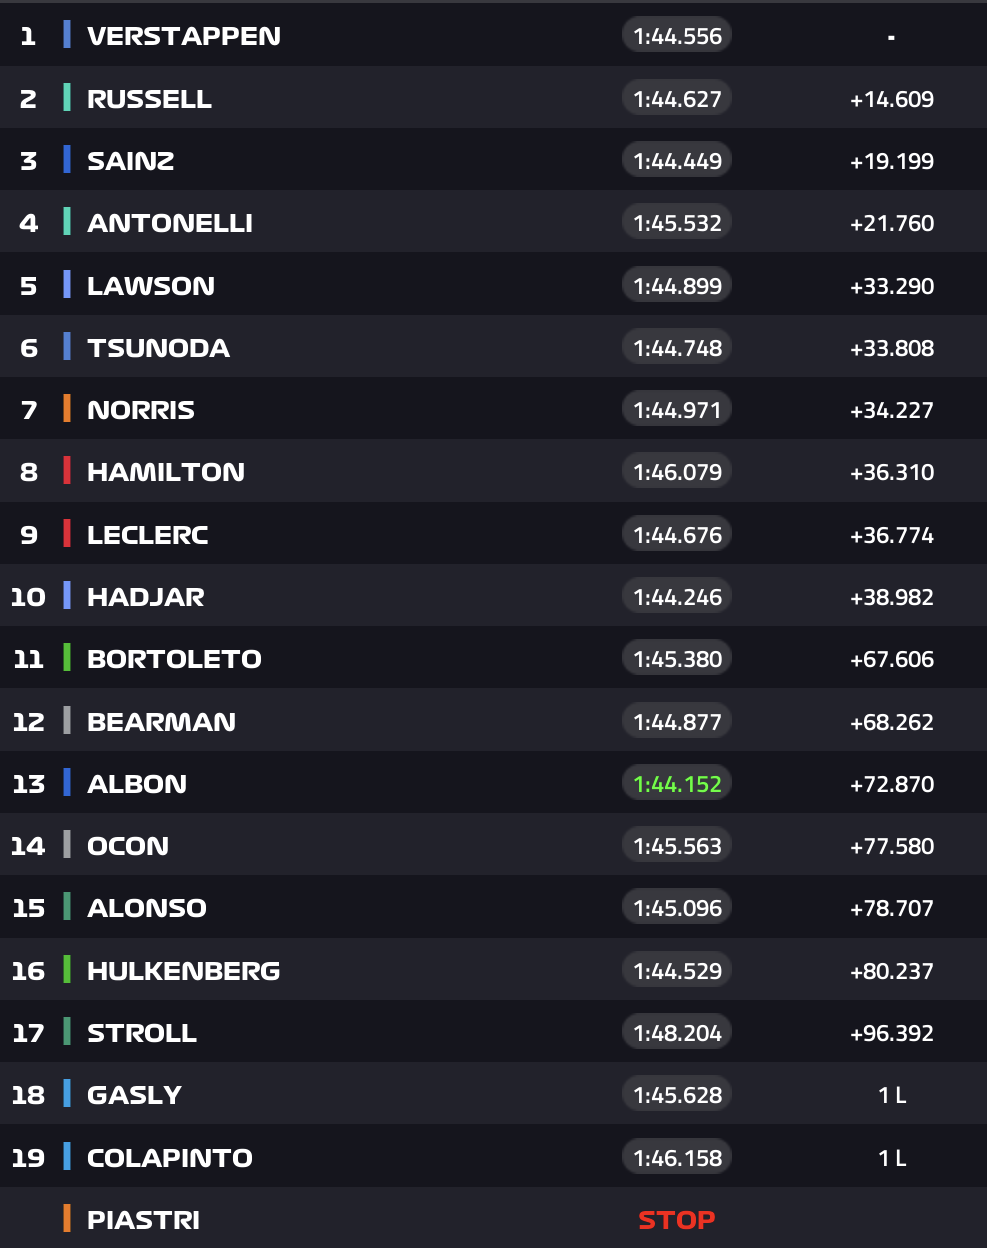
Task: Select Lawson's lap time 1:44.899
Action: pyautogui.click(x=677, y=286)
